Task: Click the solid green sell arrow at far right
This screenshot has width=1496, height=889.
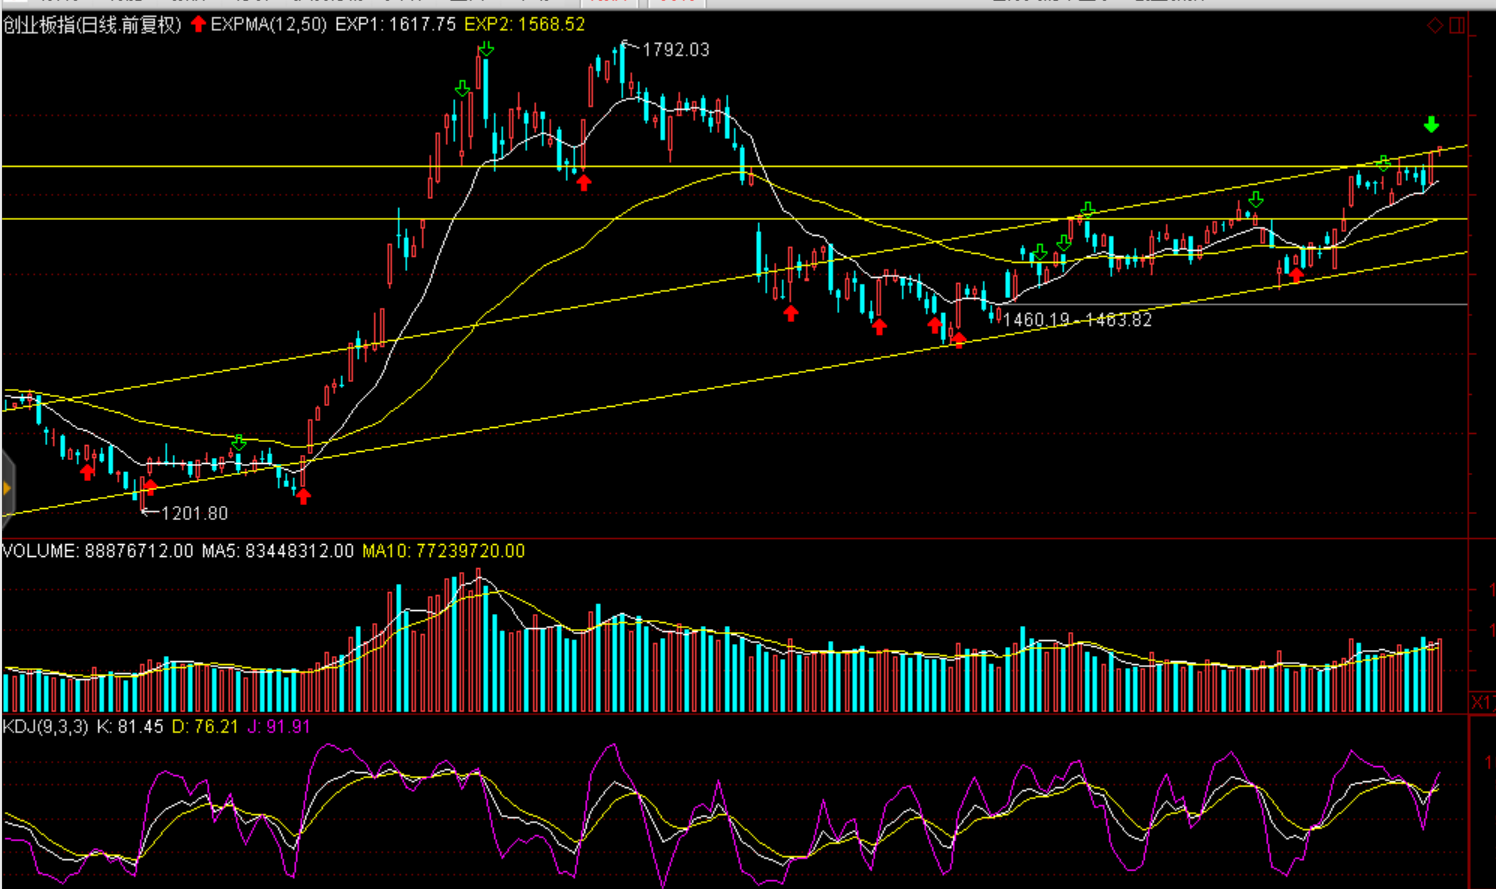Action: coord(1431,124)
